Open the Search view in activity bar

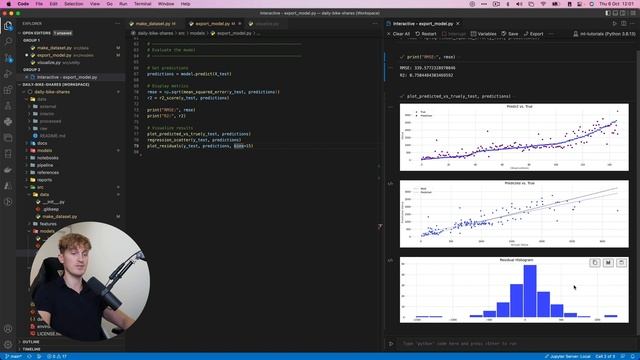coord(8,41)
